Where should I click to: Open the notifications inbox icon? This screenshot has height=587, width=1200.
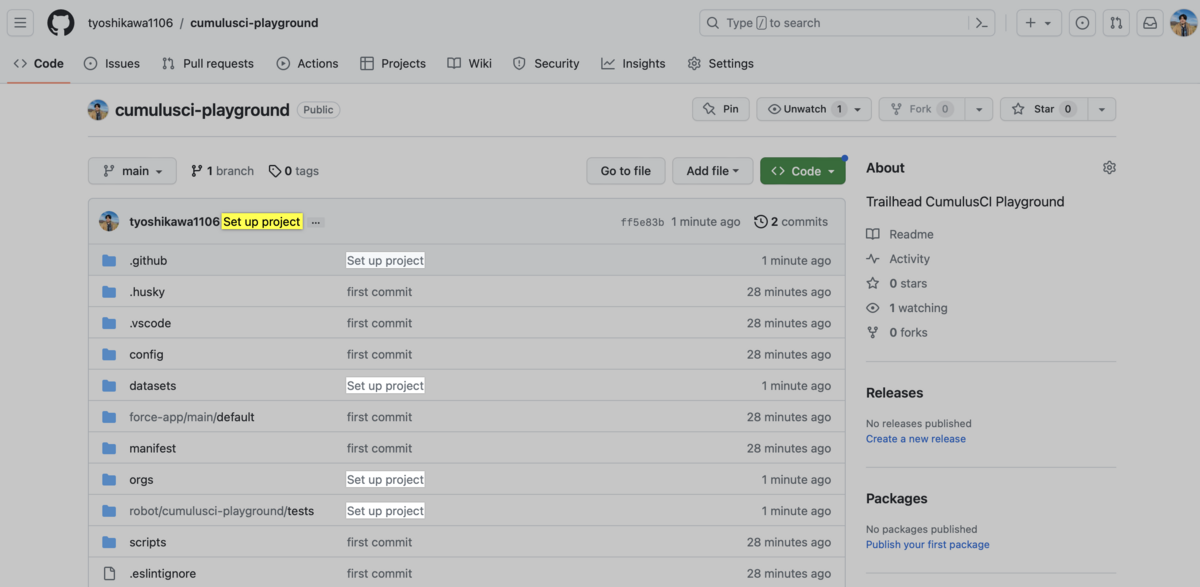coord(1150,23)
